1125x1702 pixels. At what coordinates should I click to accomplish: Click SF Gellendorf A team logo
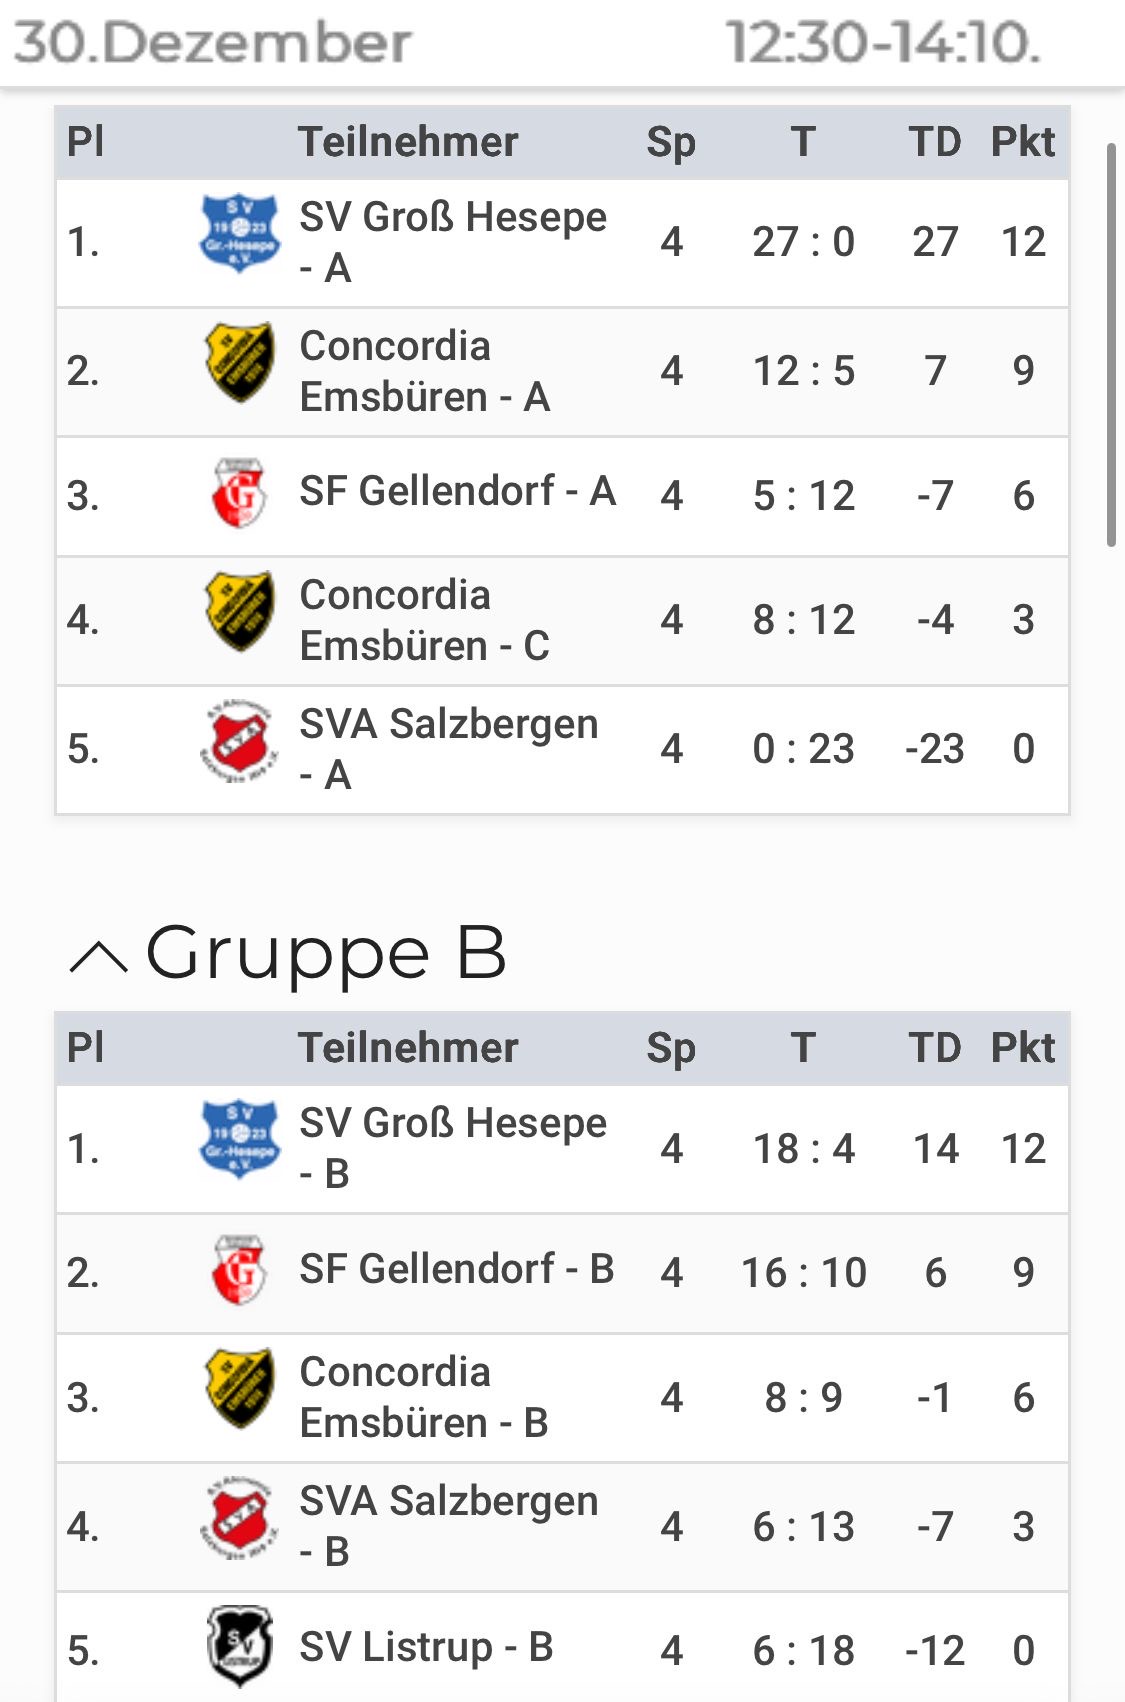pos(240,493)
